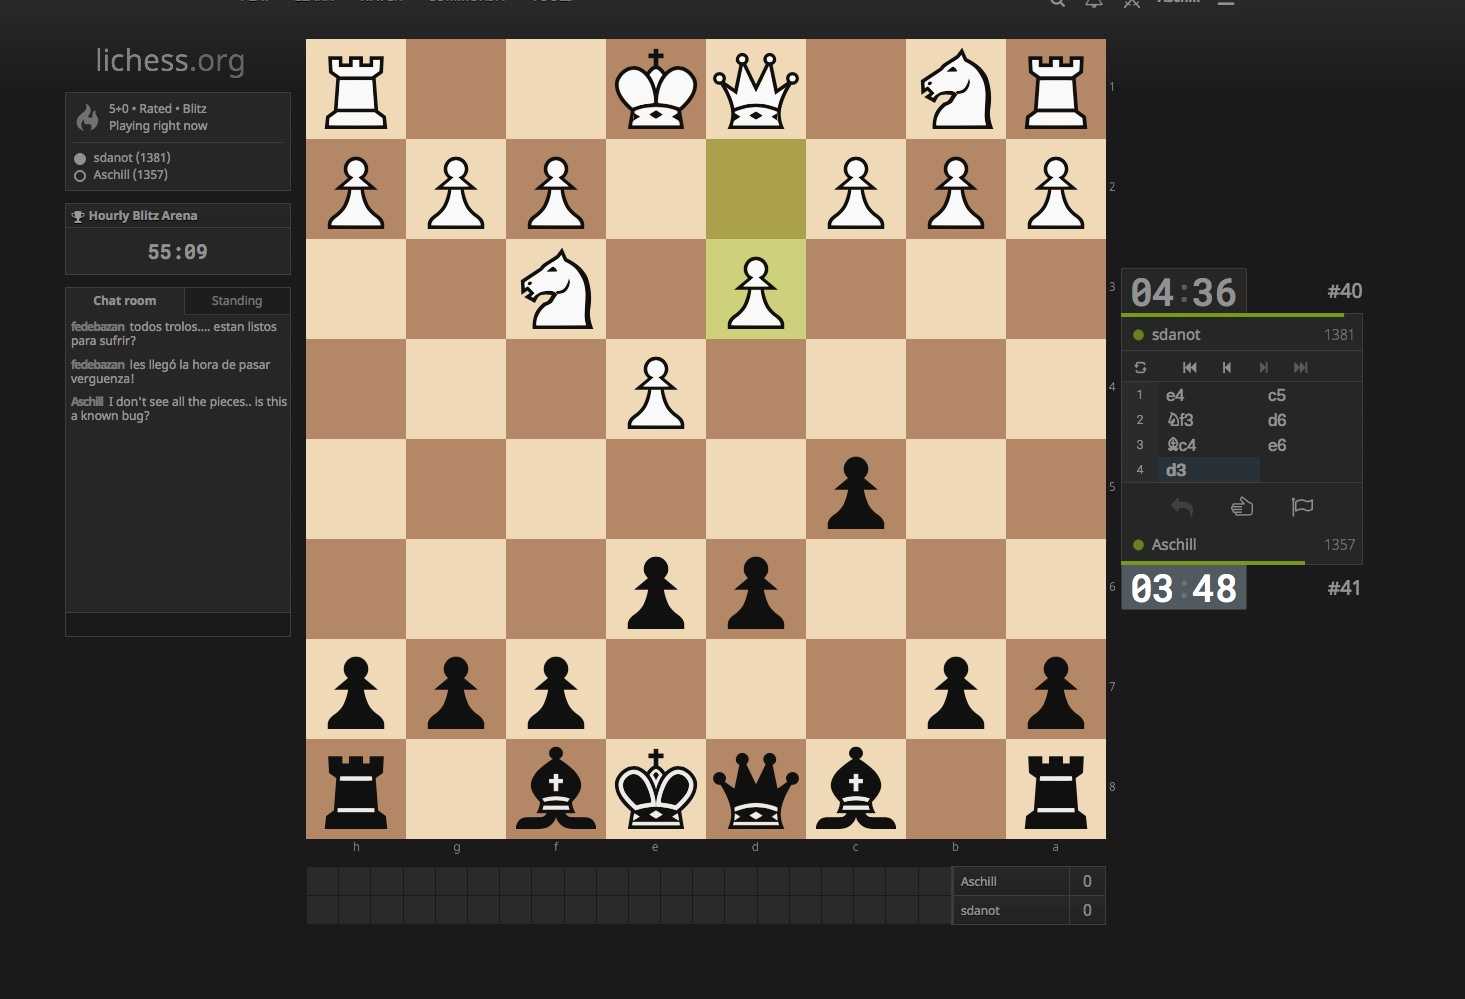The height and width of the screenshot is (999, 1465).
Task: Open sdanot (1381) profile in game info
Action: (x=132, y=158)
